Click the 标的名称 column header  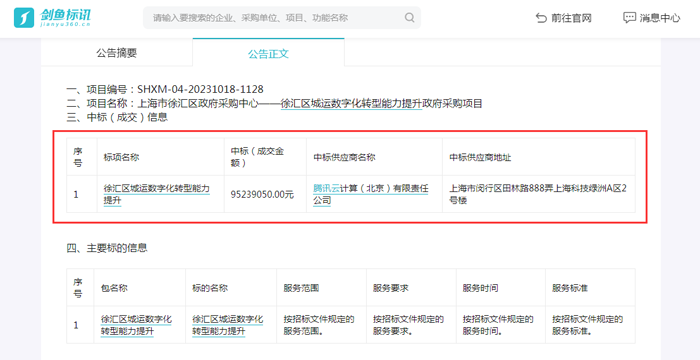point(210,288)
